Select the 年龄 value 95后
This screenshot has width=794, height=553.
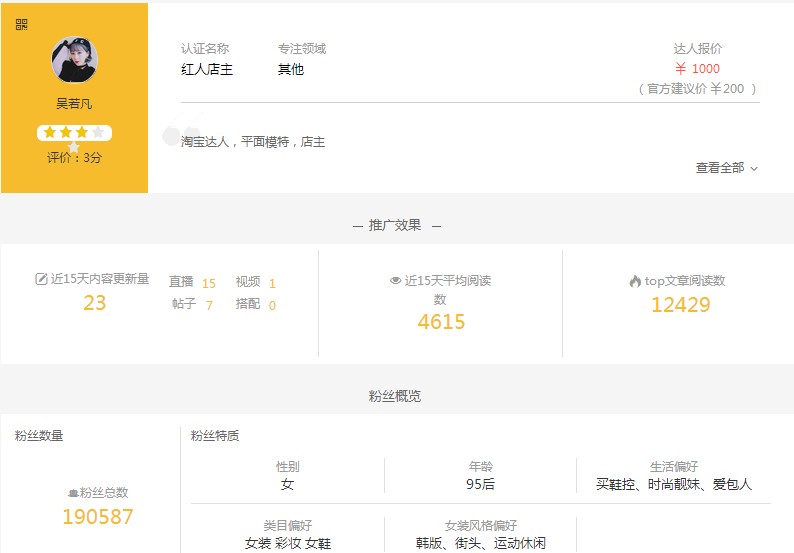(x=480, y=484)
